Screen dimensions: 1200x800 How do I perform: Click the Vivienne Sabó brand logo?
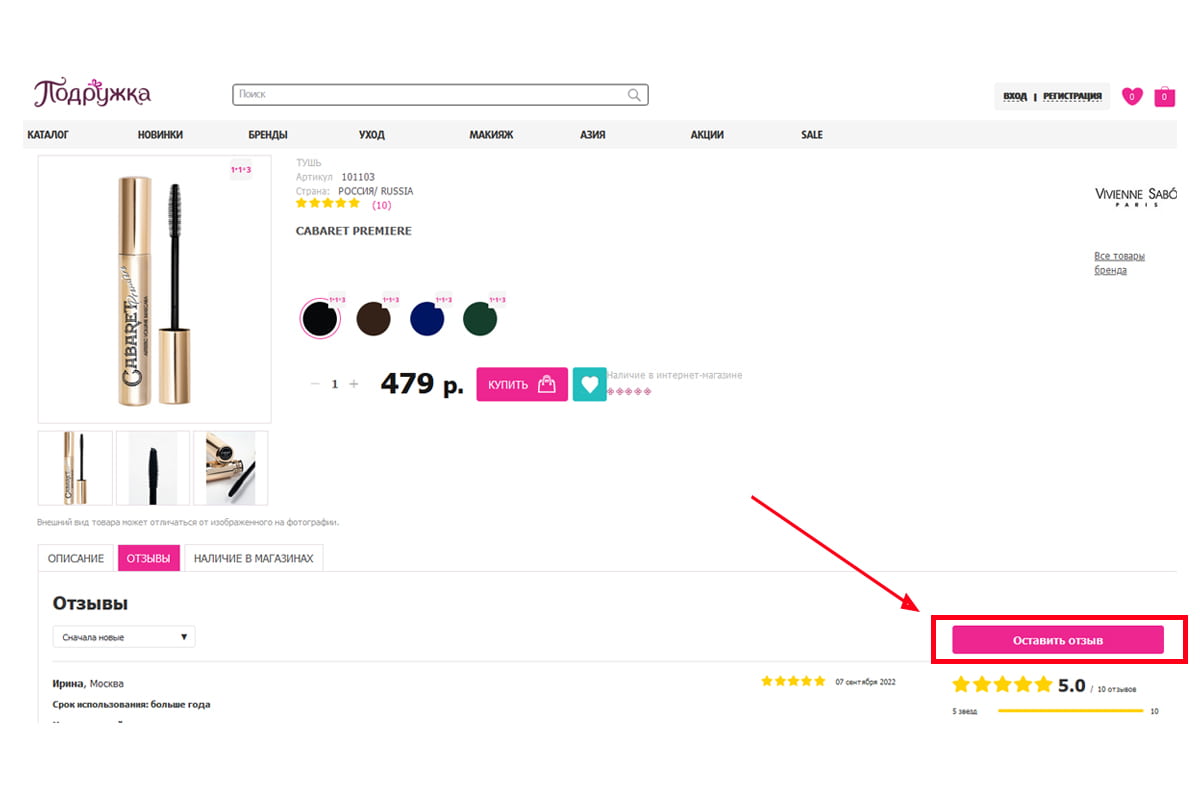(1135, 195)
